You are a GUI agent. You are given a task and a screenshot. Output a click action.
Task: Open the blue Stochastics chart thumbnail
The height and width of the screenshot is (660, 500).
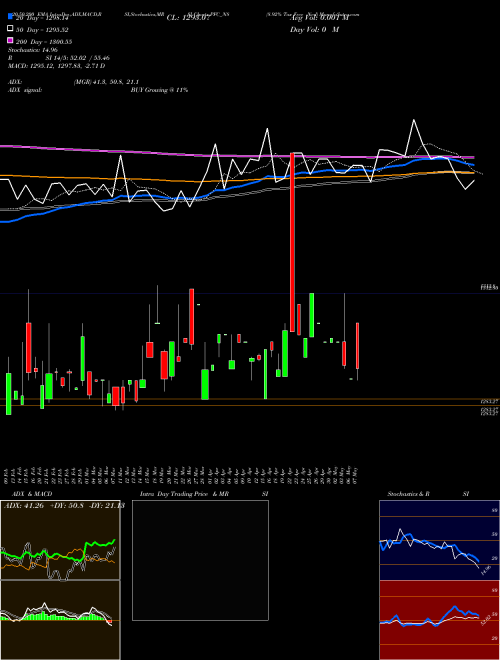pos(439,540)
